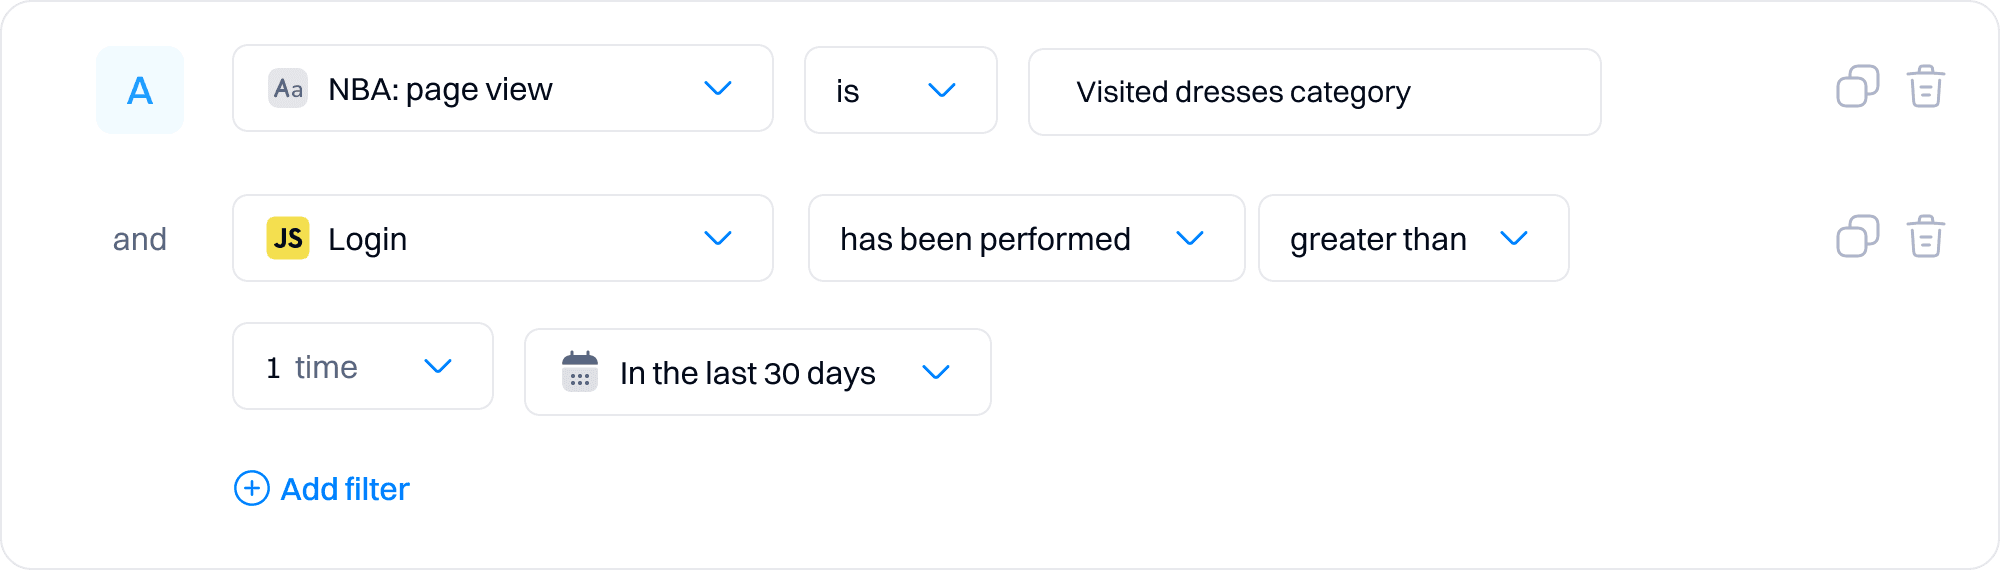Delete the Login event condition row
This screenshot has width=2000, height=570.
point(1925,237)
